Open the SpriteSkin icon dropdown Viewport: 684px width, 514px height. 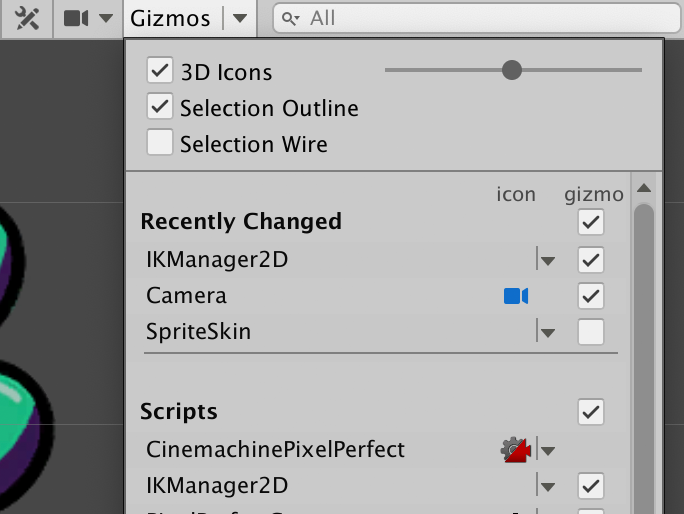point(546,332)
